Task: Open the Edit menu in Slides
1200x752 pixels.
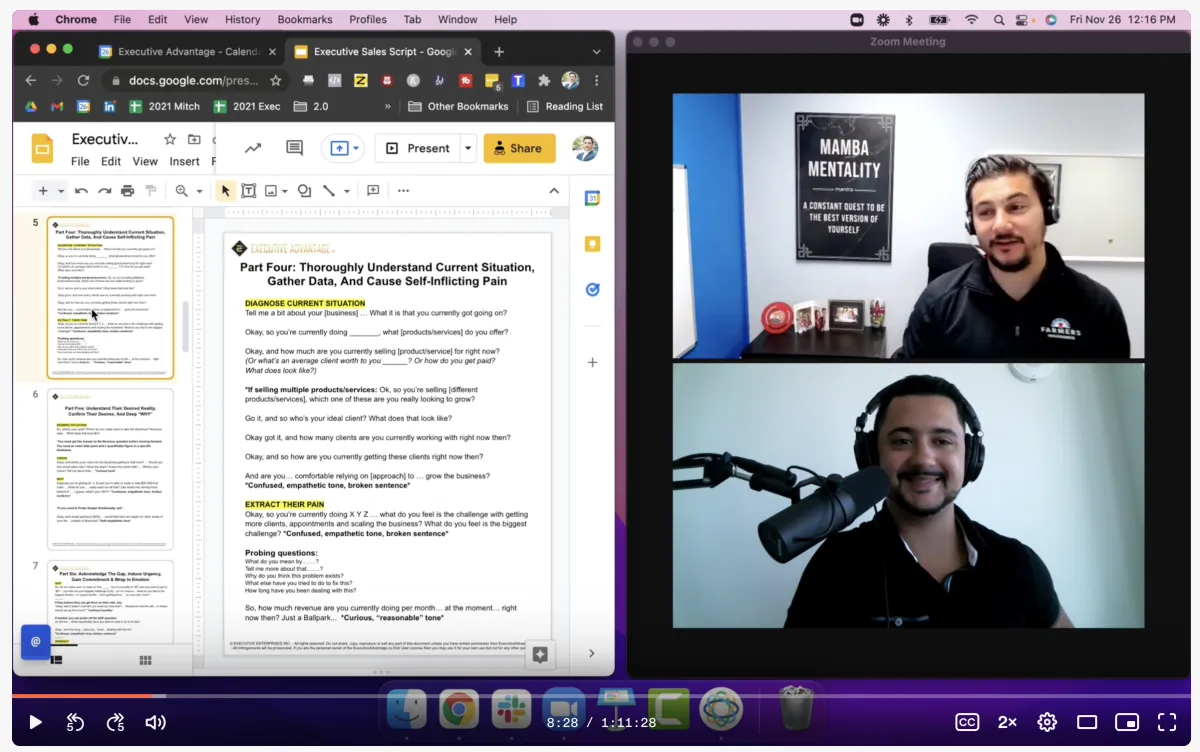Action: [x=111, y=161]
